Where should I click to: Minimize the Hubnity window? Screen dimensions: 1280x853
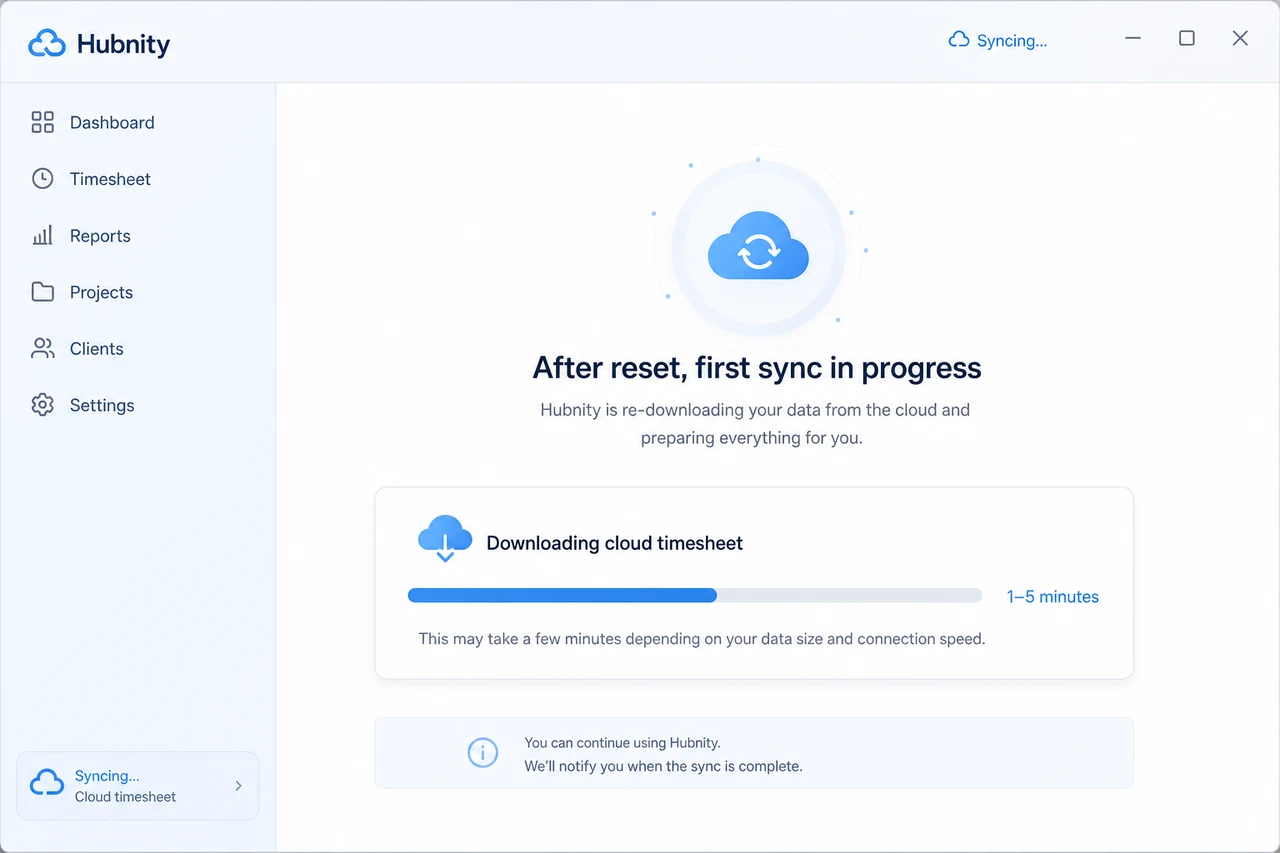point(1133,38)
